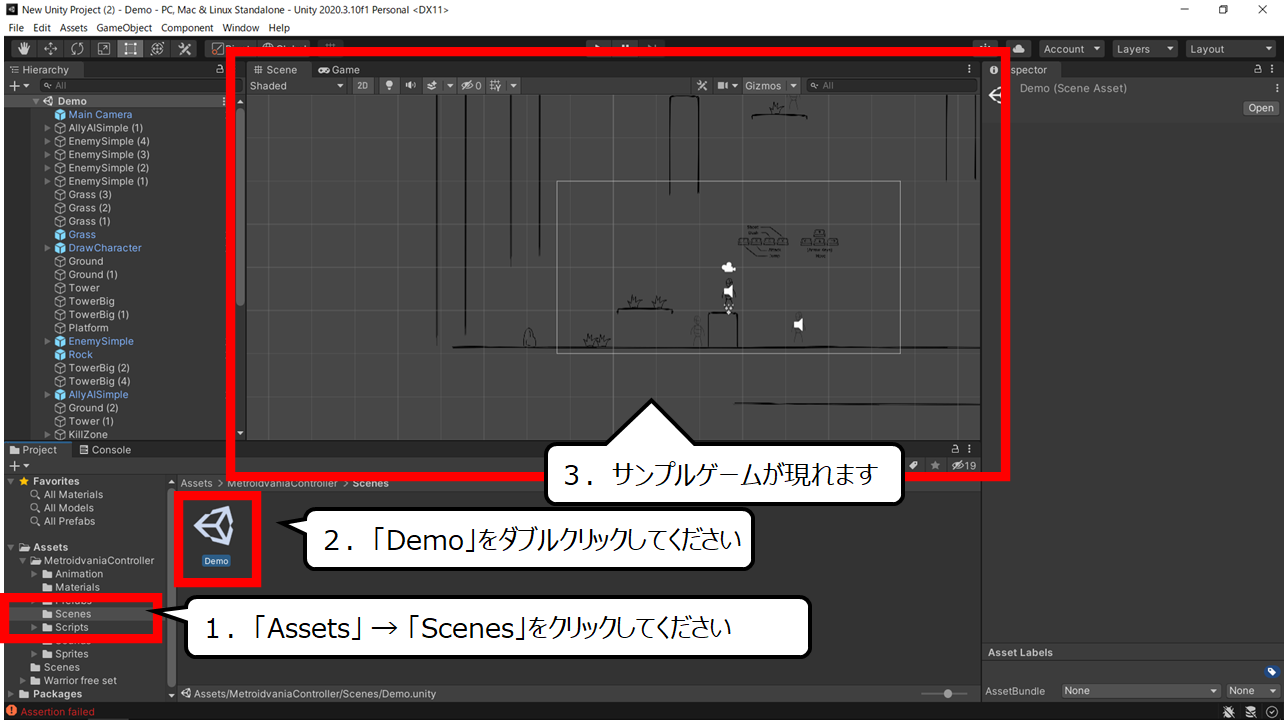The width and height of the screenshot is (1284, 720).
Task: Click the Open button in Inspector
Action: click(1261, 108)
